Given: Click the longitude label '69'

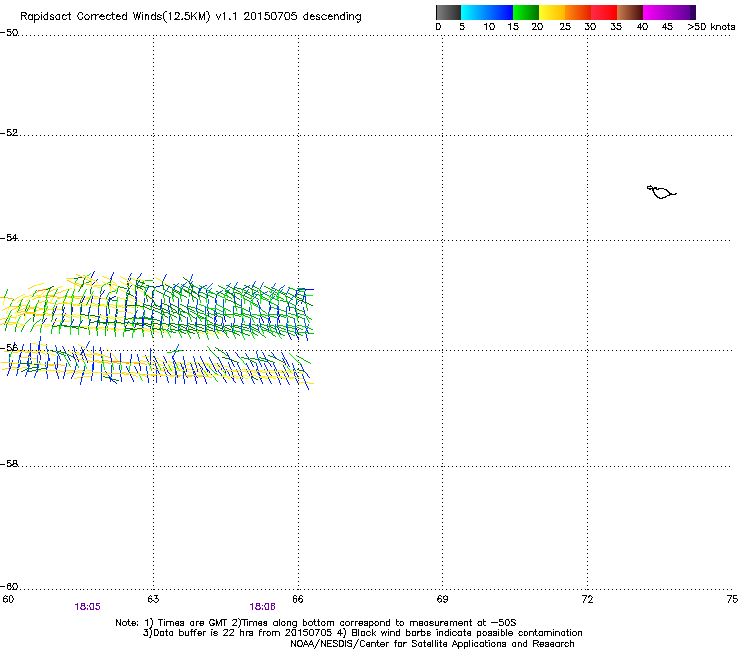Looking at the screenshot, I should (442, 599).
